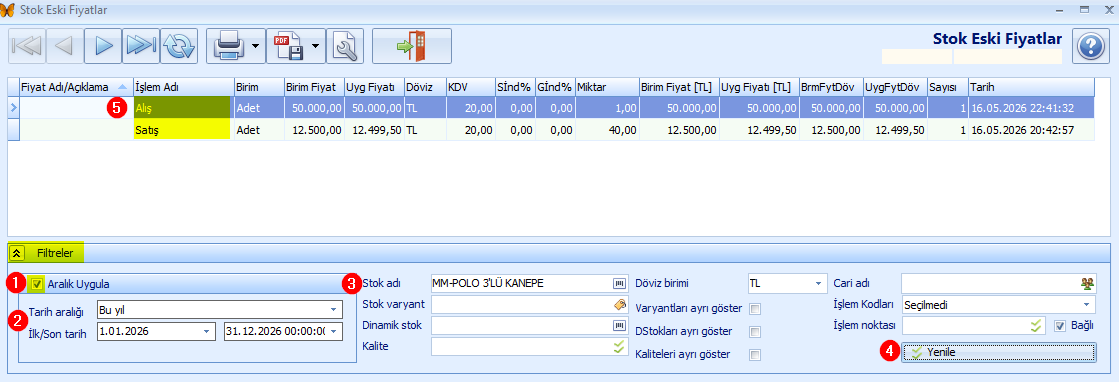Enable DStokları ayrı göster checkbox
The image size is (1119, 382).
[x=754, y=332]
